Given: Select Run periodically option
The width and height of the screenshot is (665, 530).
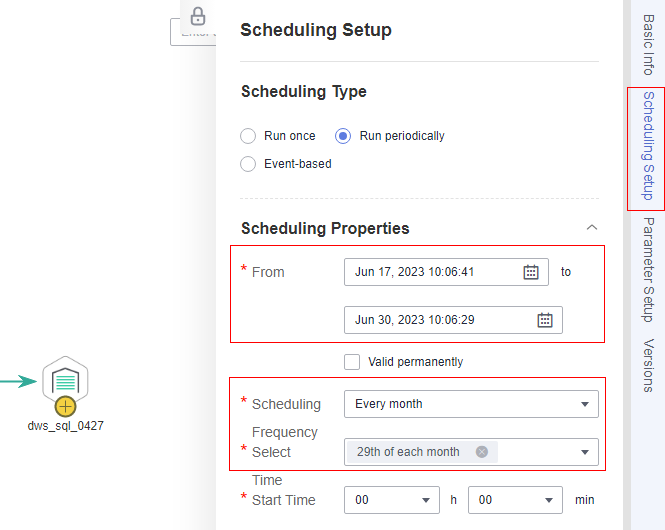Looking at the screenshot, I should 343,136.
